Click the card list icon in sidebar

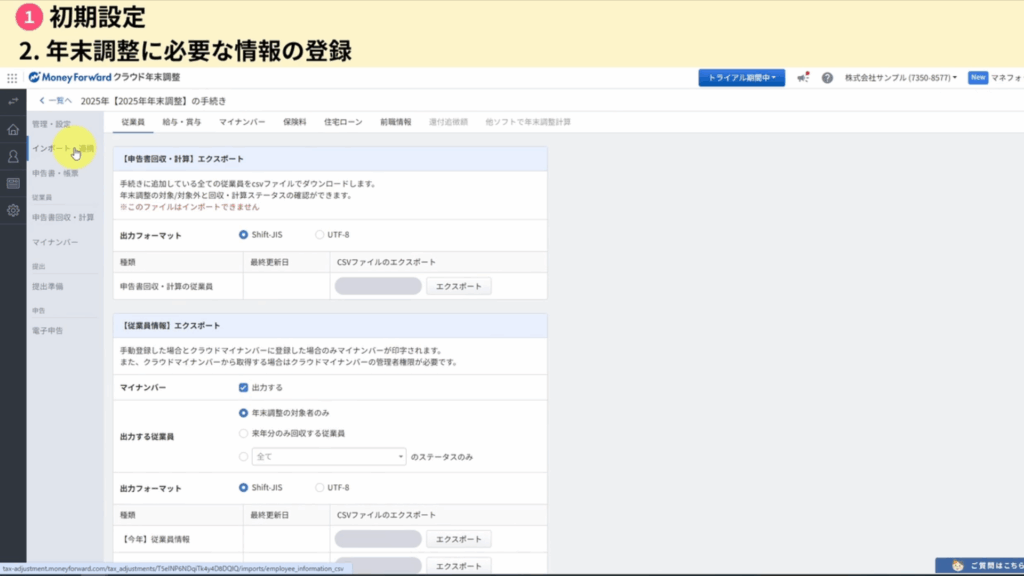13,183
